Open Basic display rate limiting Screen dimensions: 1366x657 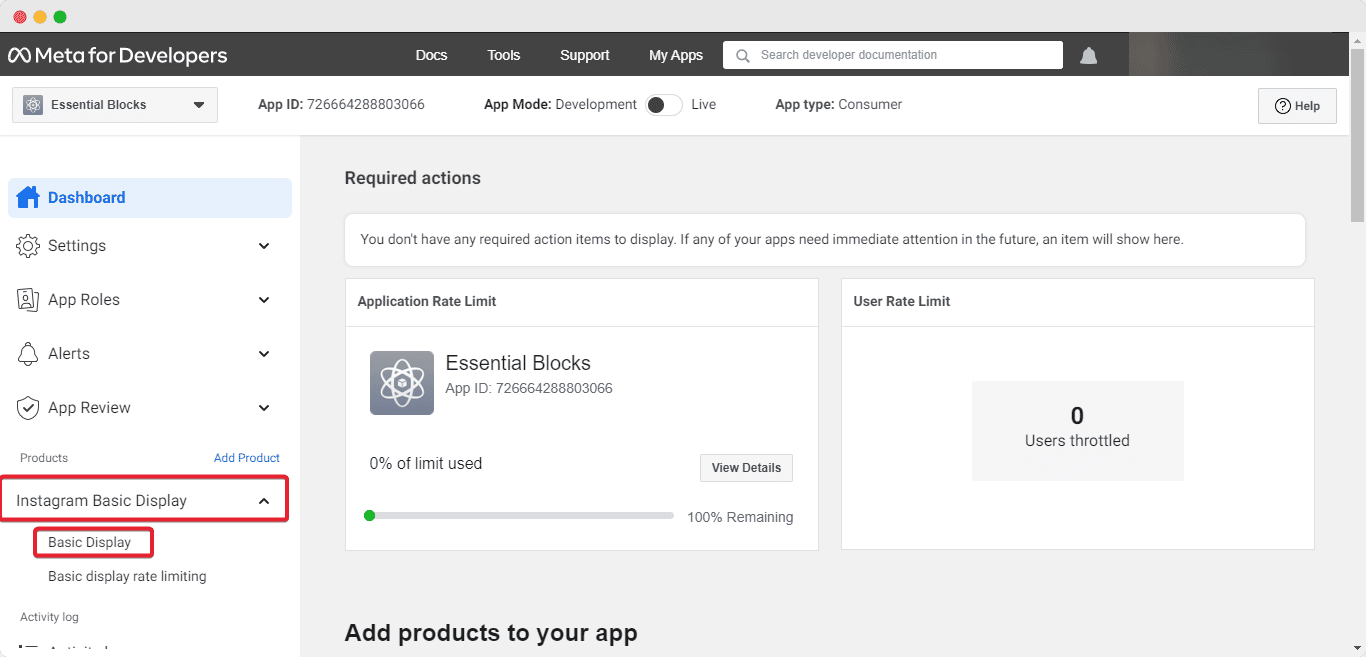point(127,576)
